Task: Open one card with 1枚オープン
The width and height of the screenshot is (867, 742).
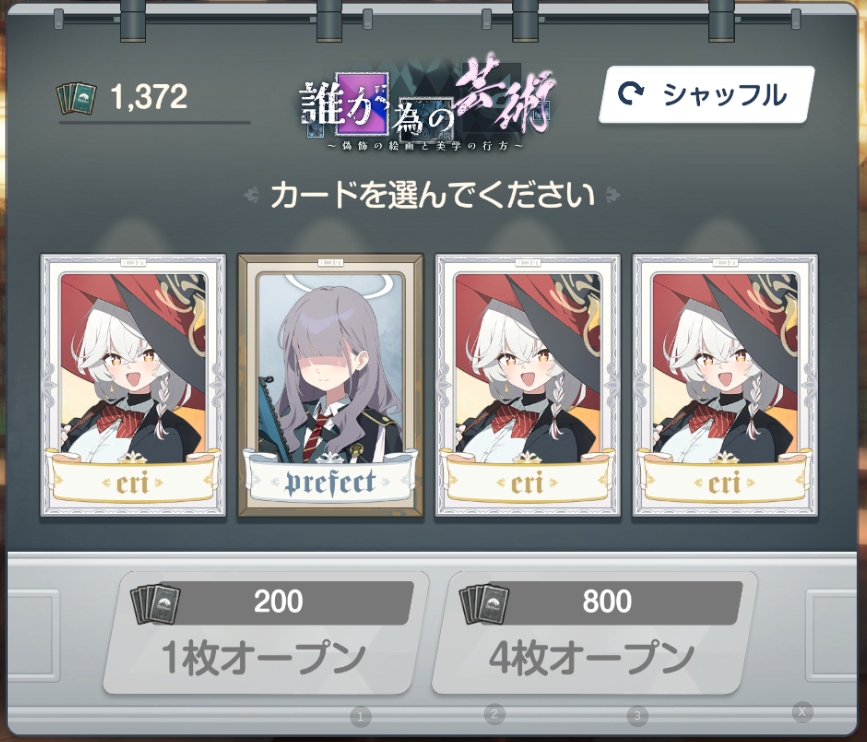Action: [265, 633]
